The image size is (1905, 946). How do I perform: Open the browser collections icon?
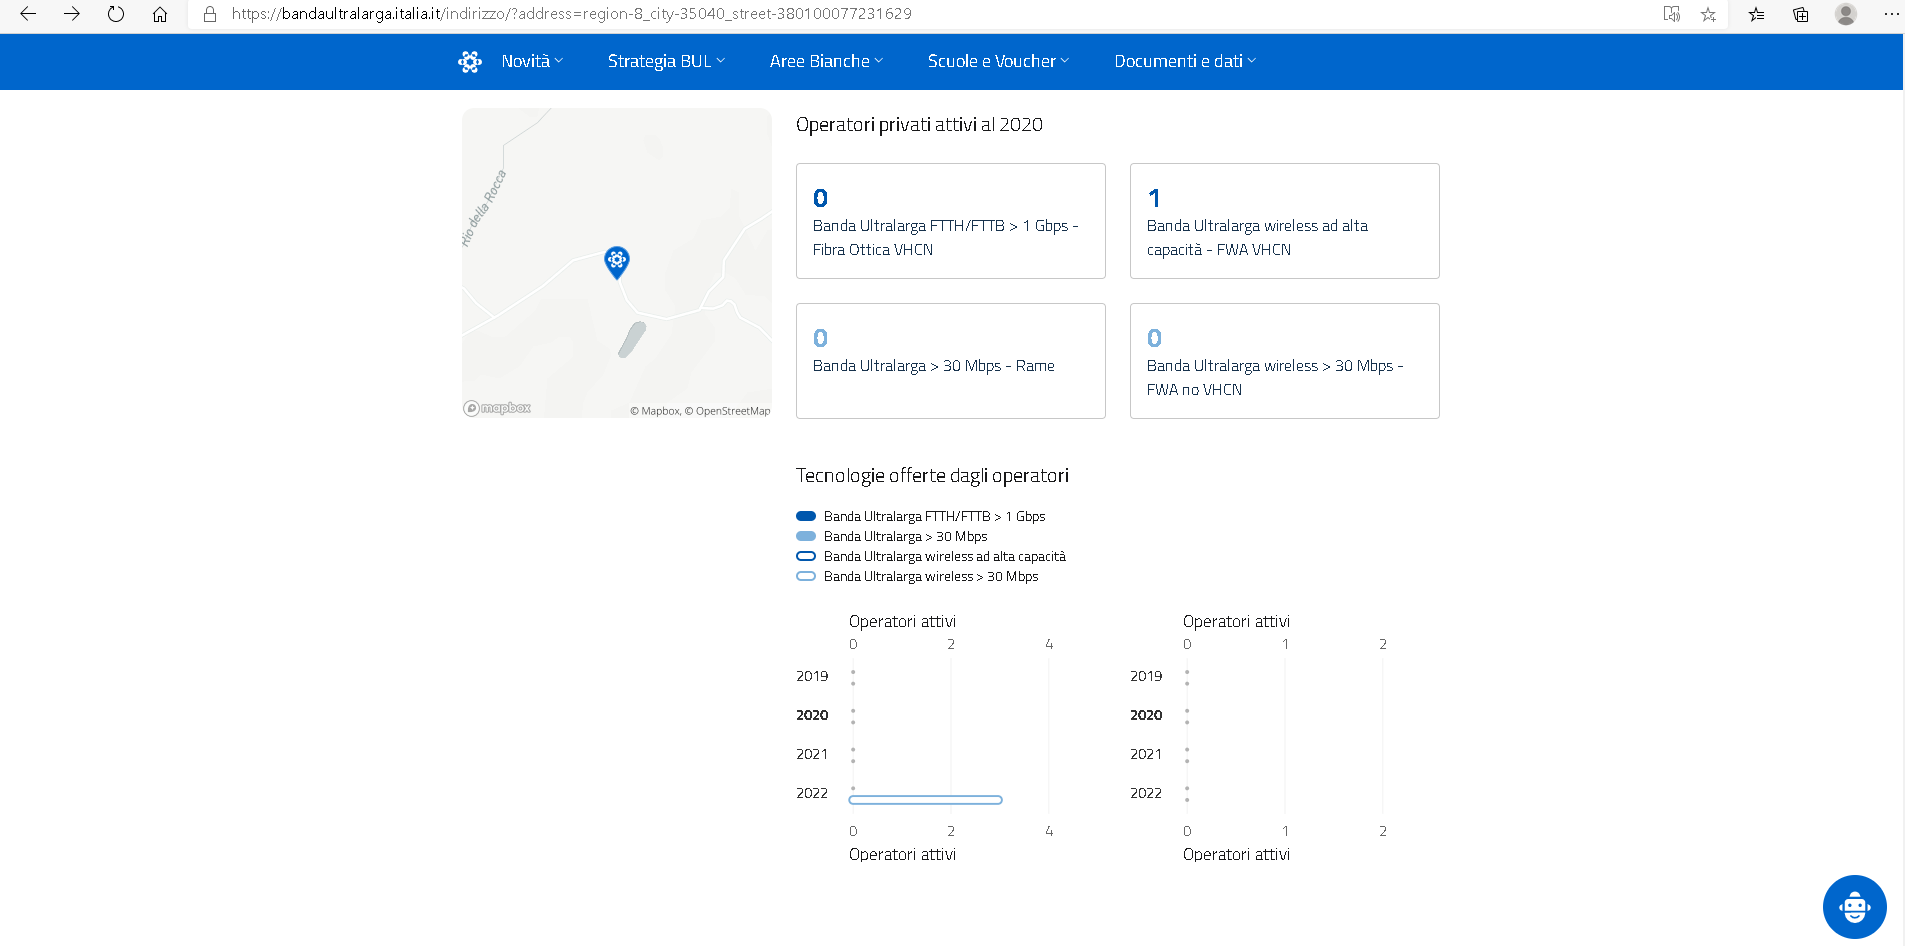[x=1800, y=14]
